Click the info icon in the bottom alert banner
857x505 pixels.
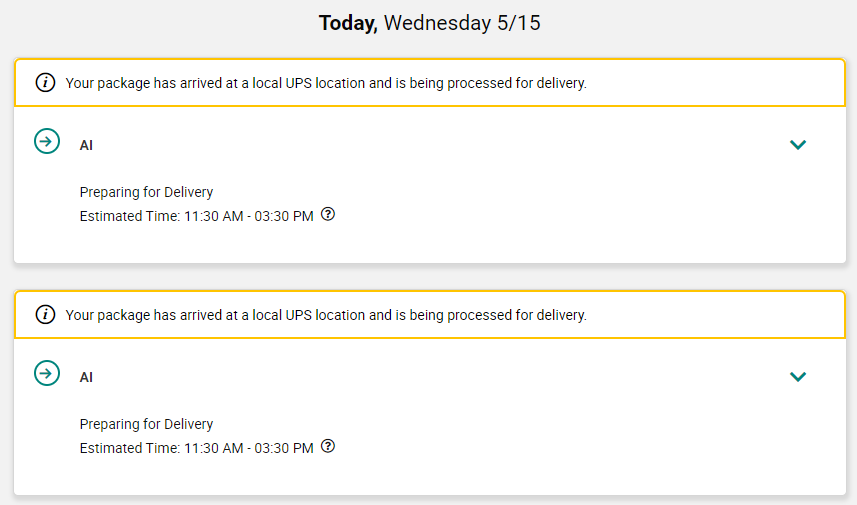click(x=46, y=315)
